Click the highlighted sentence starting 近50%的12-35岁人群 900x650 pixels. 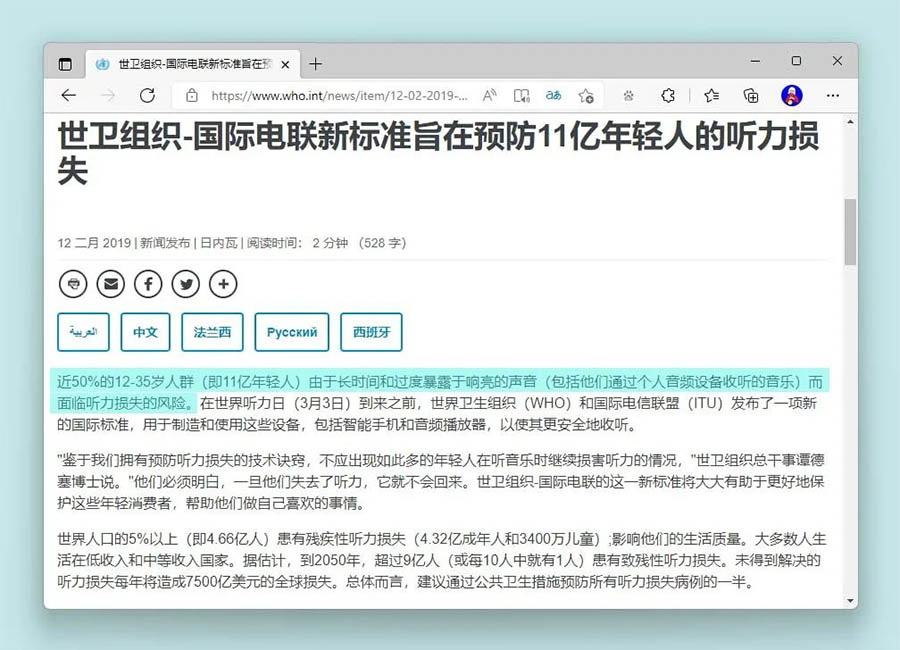(x=440, y=392)
